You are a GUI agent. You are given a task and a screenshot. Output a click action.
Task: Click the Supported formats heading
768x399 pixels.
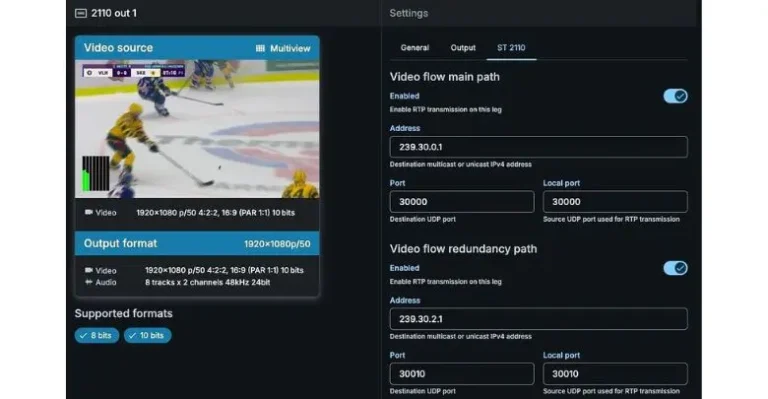123,313
